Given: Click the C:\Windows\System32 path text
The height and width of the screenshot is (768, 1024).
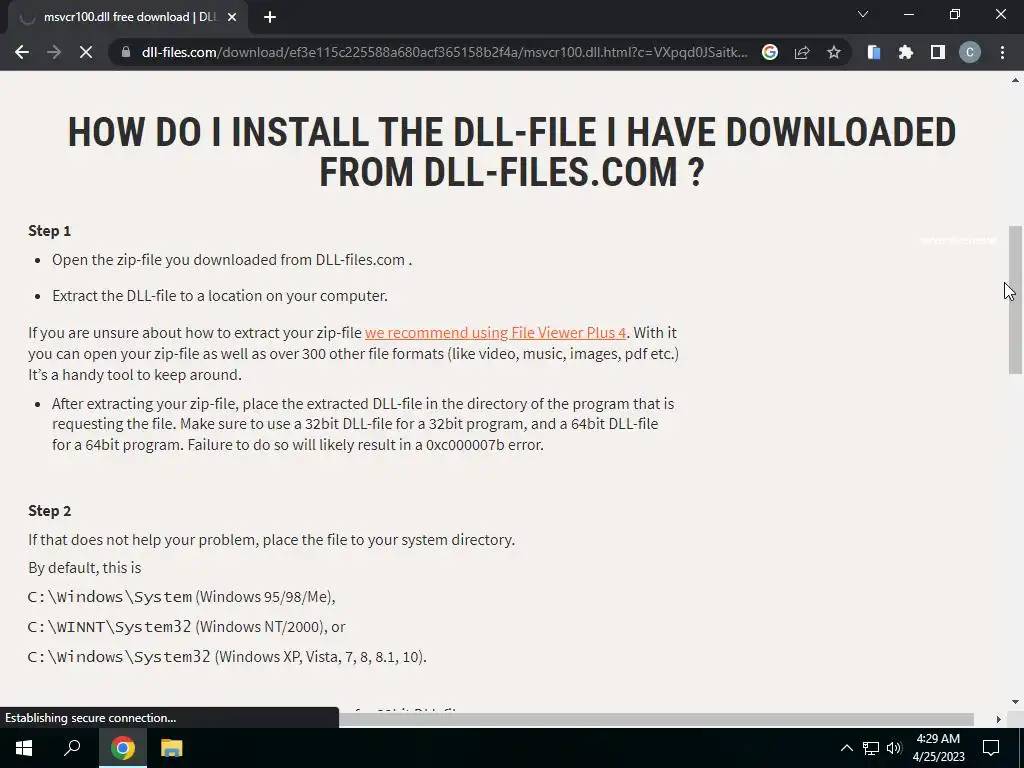Looking at the screenshot, I should 119,656.
